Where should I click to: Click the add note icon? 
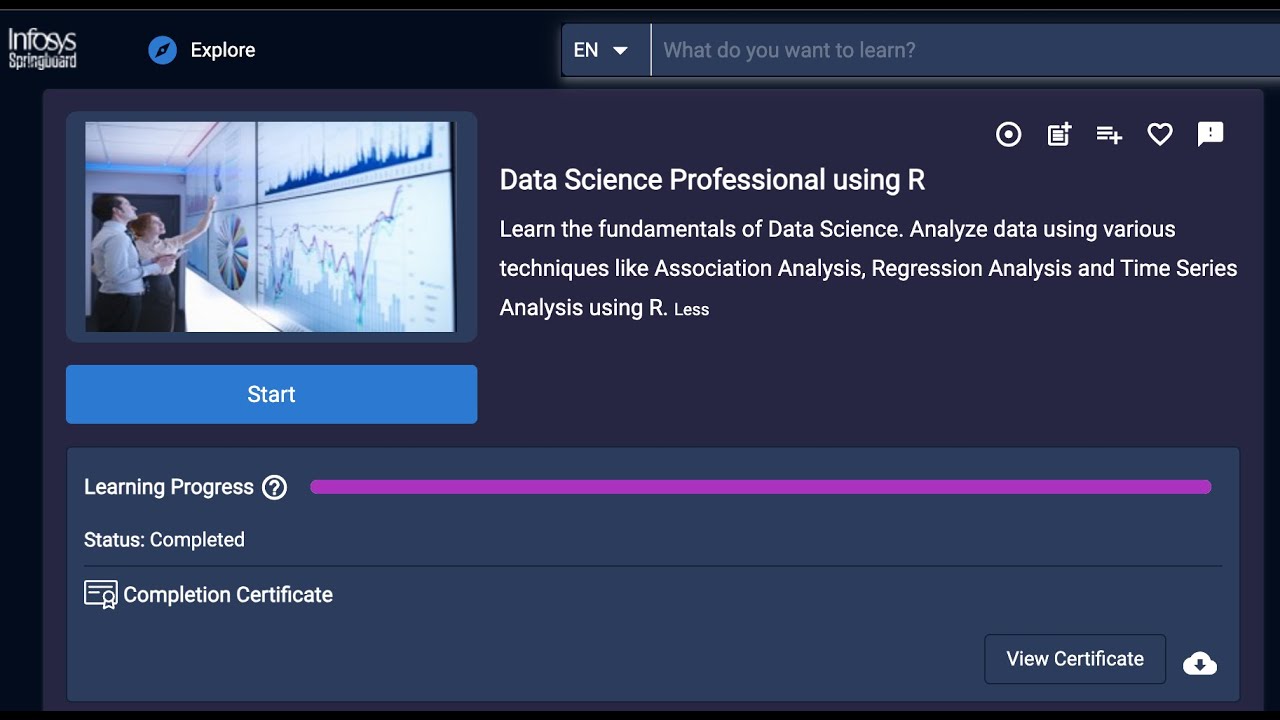click(x=1059, y=134)
